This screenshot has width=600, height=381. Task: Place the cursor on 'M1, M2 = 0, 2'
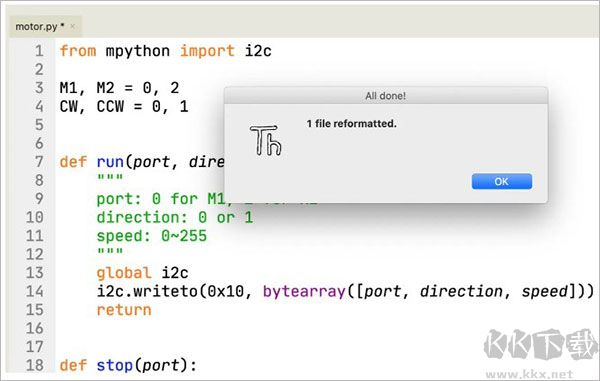point(119,88)
